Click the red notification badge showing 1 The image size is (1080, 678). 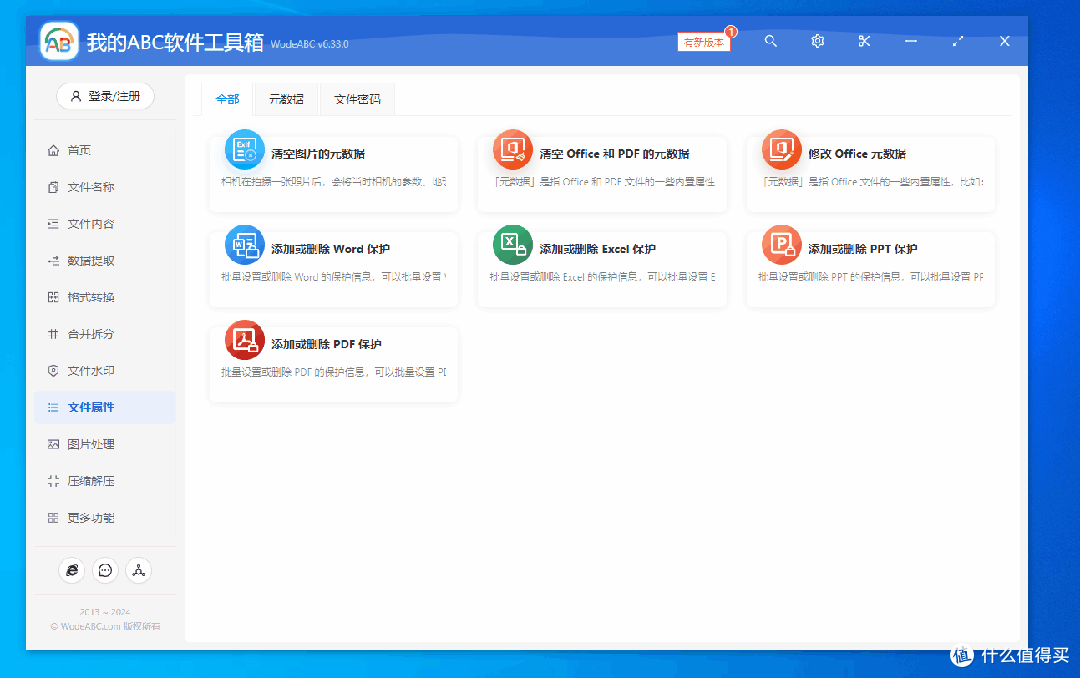731,32
